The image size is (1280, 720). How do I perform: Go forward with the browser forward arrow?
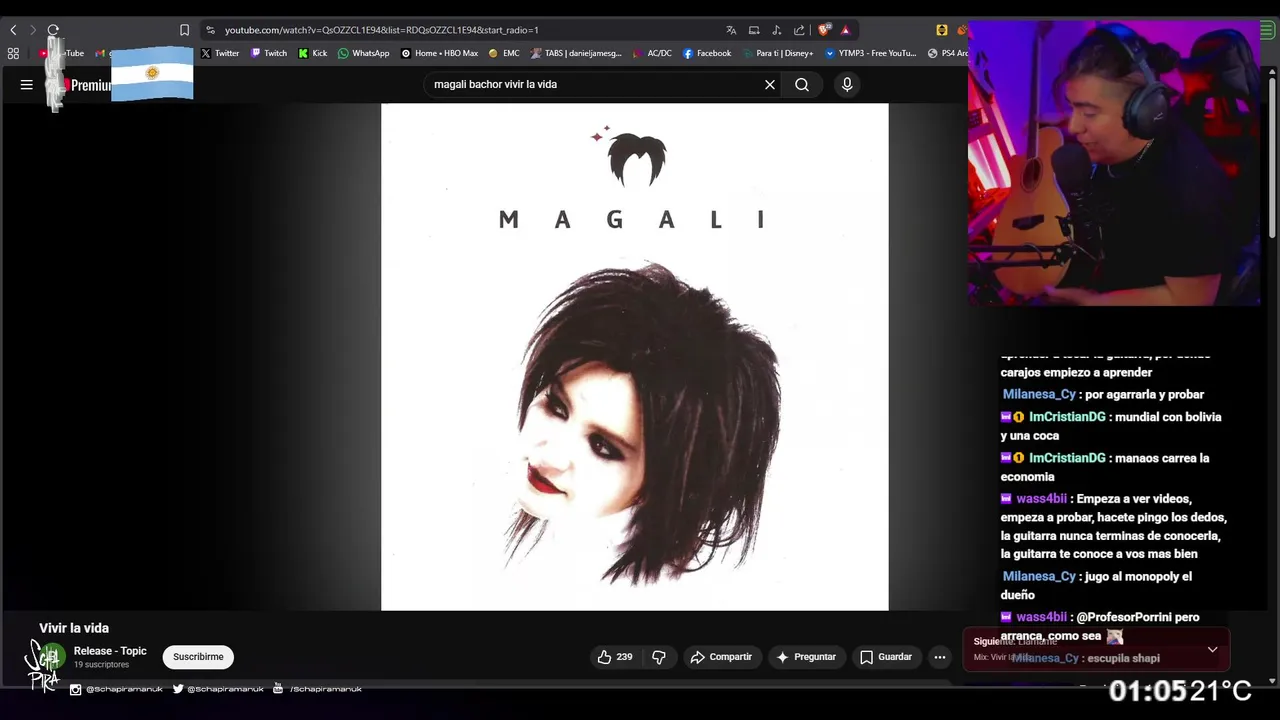point(33,30)
